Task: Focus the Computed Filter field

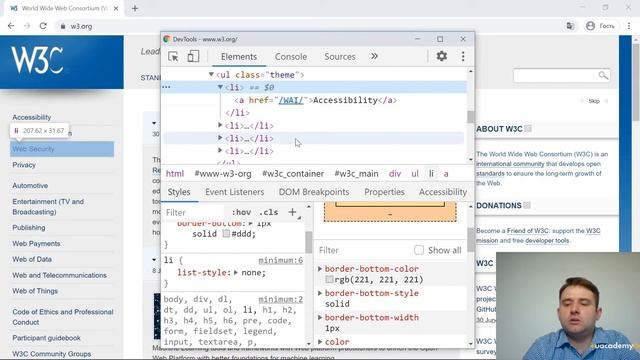Action: click(363, 250)
